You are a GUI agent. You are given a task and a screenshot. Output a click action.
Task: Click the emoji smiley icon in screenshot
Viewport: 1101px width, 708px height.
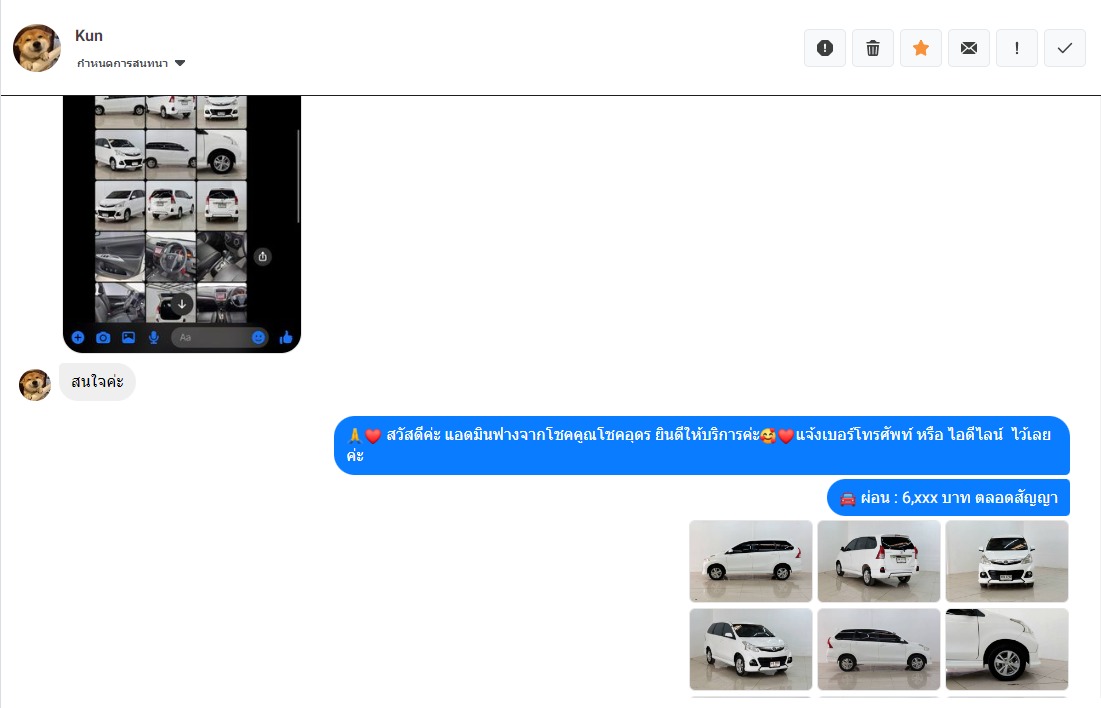[x=258, y=338]
